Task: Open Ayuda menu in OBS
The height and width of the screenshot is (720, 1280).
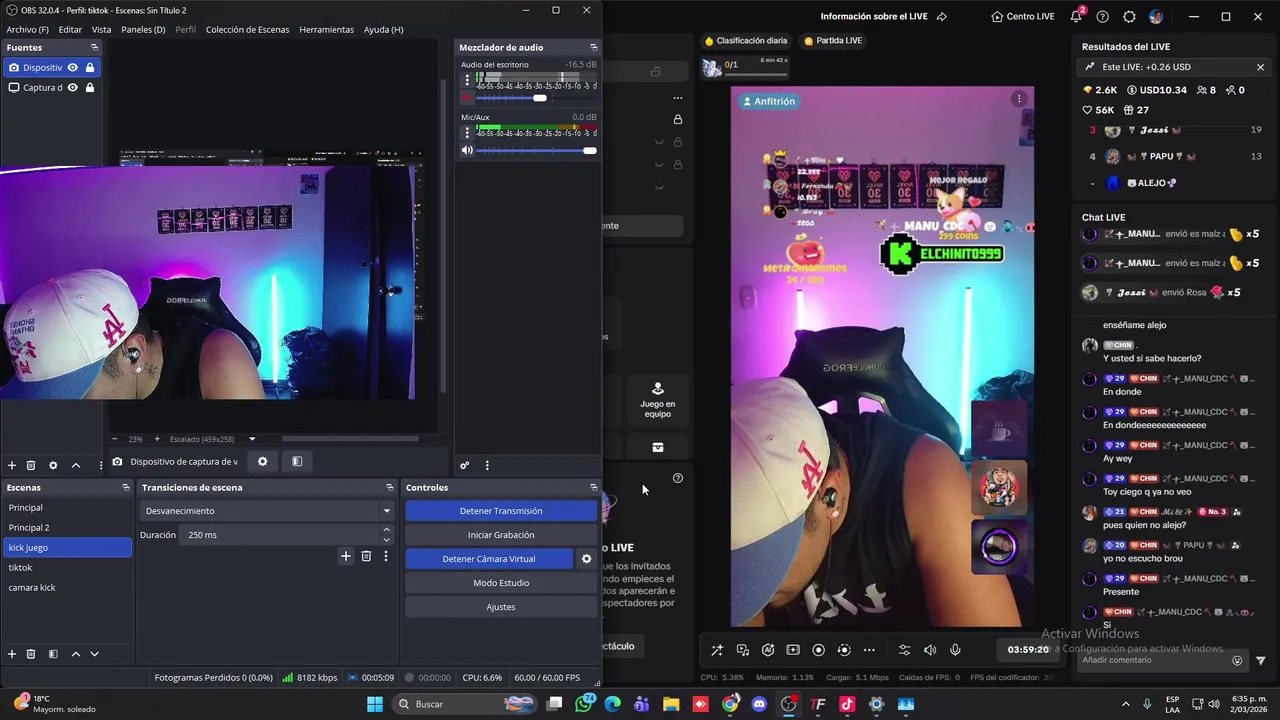Action: coord(384,29)
